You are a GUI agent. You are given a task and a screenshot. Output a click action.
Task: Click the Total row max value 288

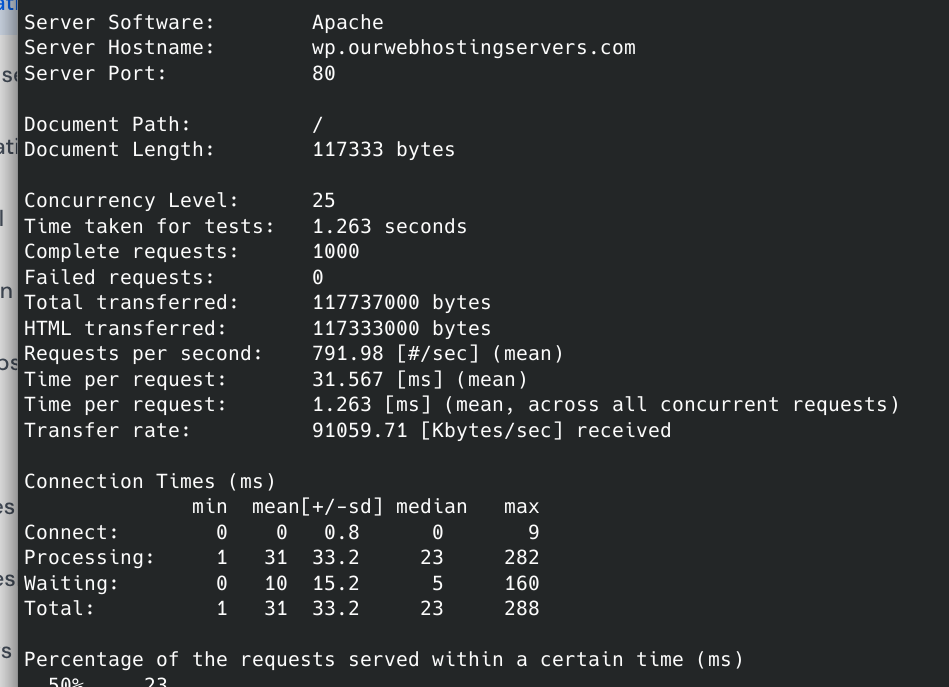point(521,608)
